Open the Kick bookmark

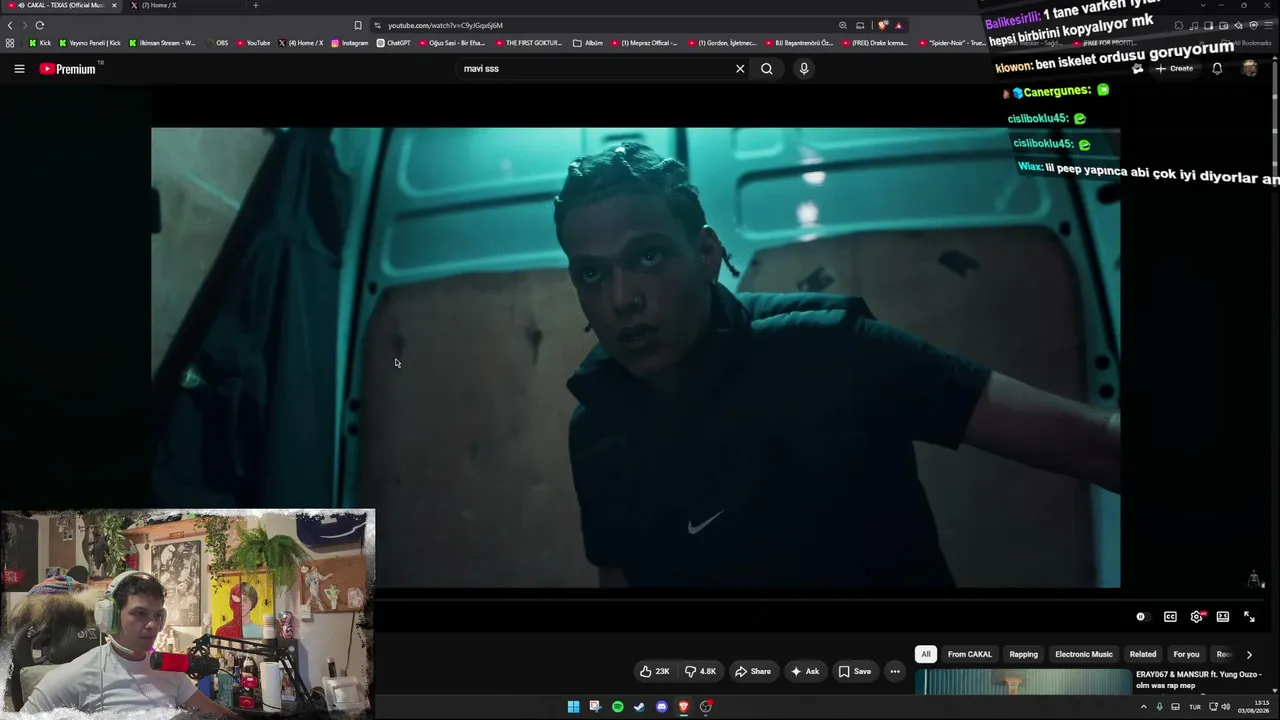(x=40, y=43)
